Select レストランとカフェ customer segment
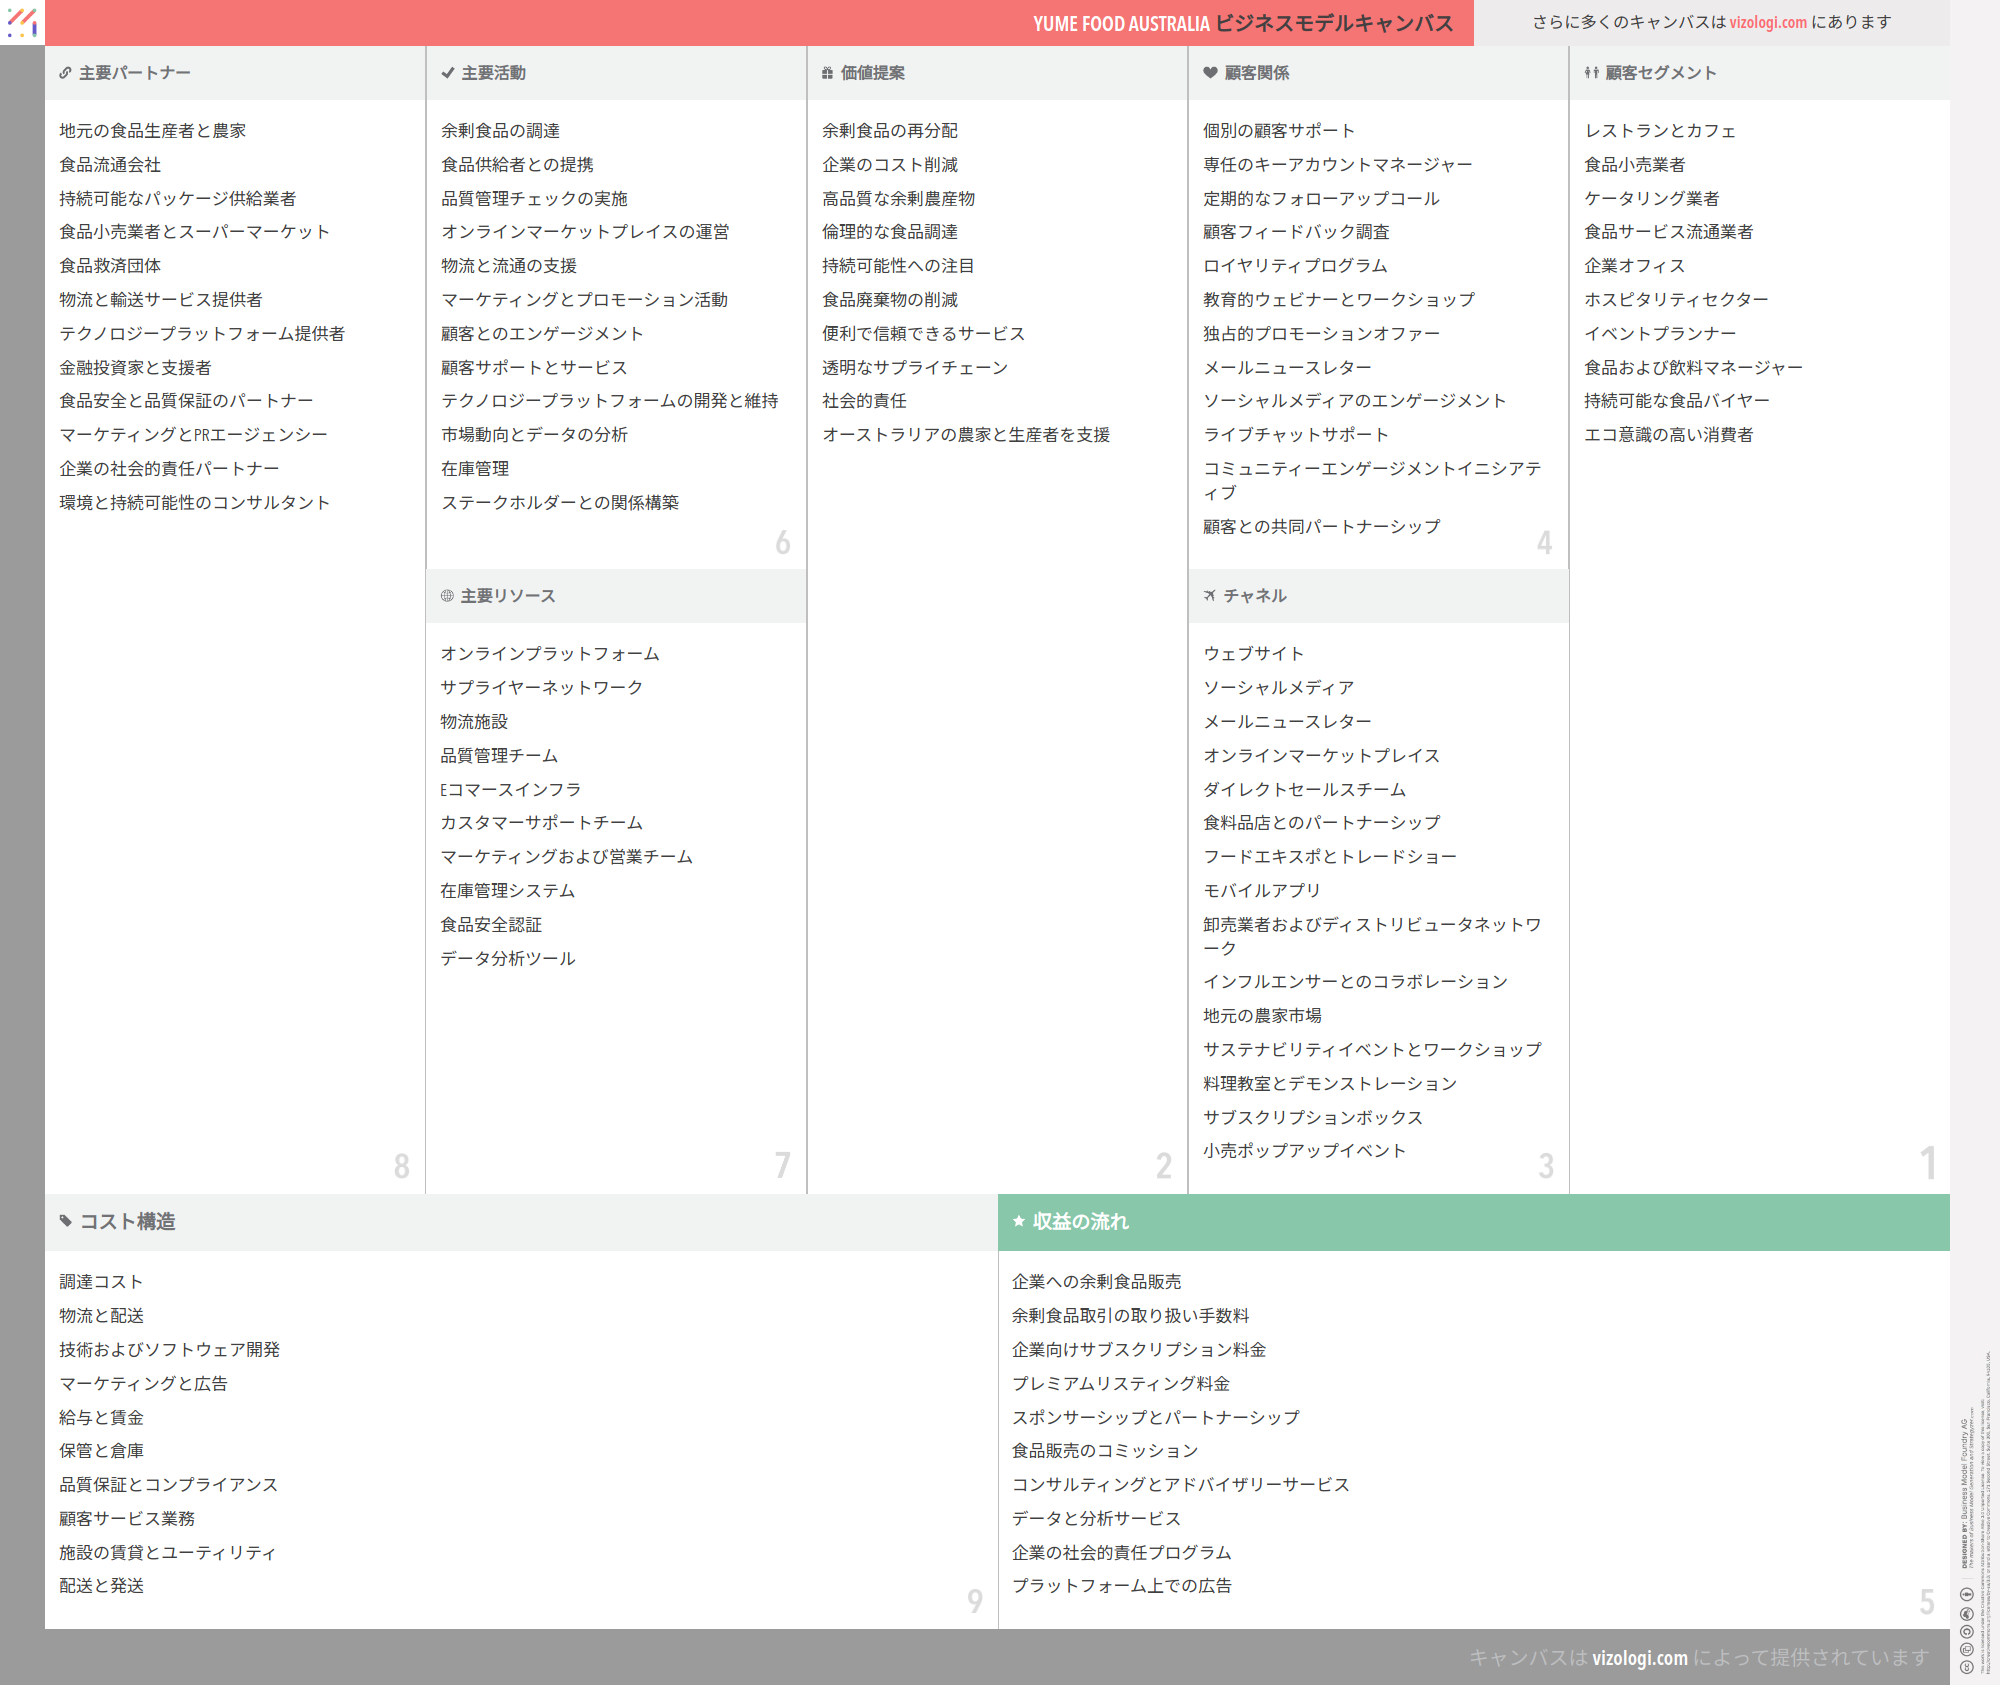The width and height of the screenshot is (2000, 1685). (1659, 131)
